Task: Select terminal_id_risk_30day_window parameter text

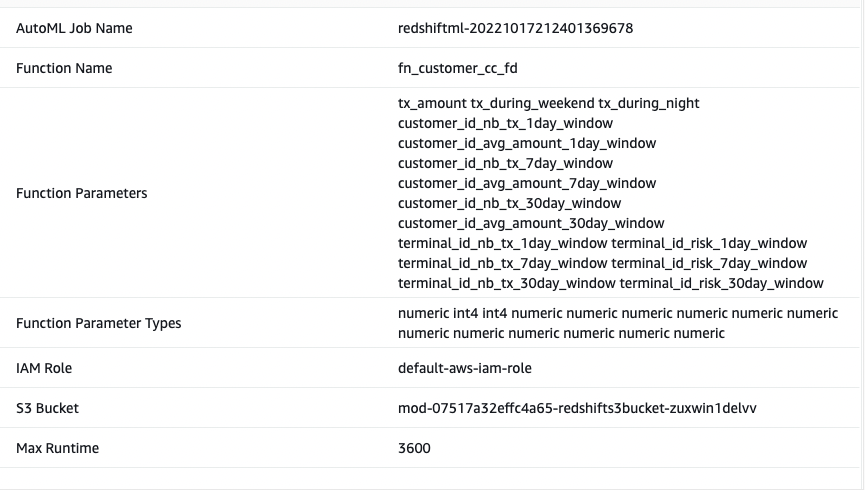Action: pyautogui.click(x=721, y=283)
